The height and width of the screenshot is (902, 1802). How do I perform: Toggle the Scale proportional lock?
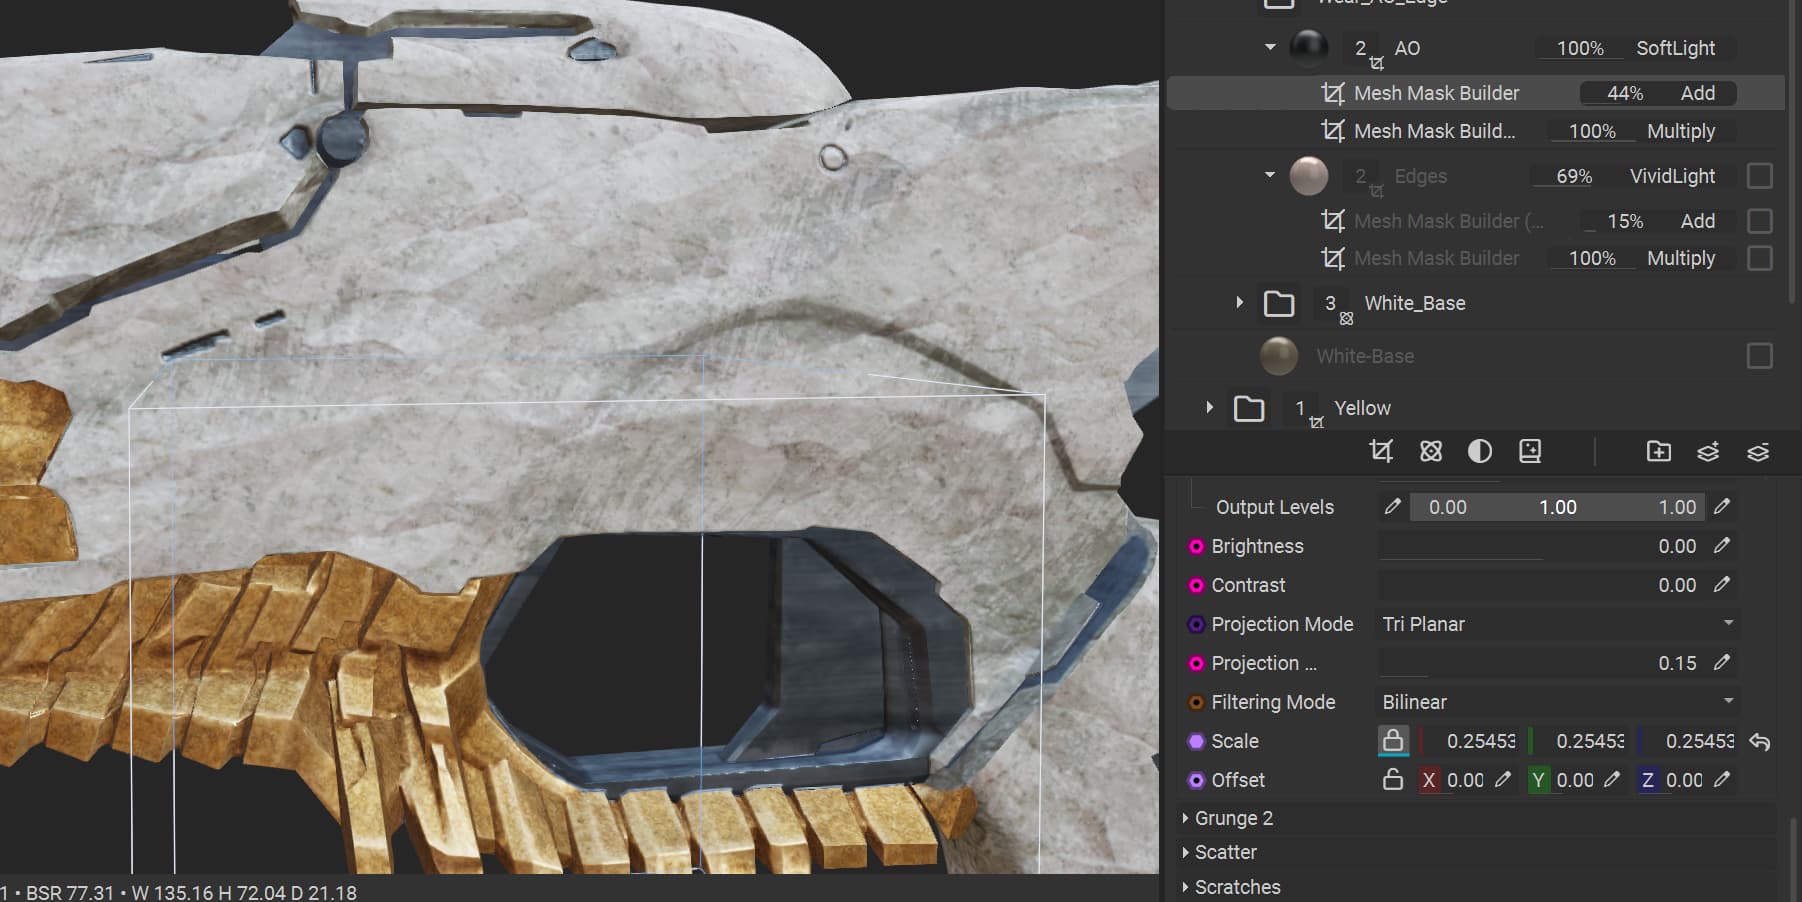pyautogui.click(x=1393, y=741)
